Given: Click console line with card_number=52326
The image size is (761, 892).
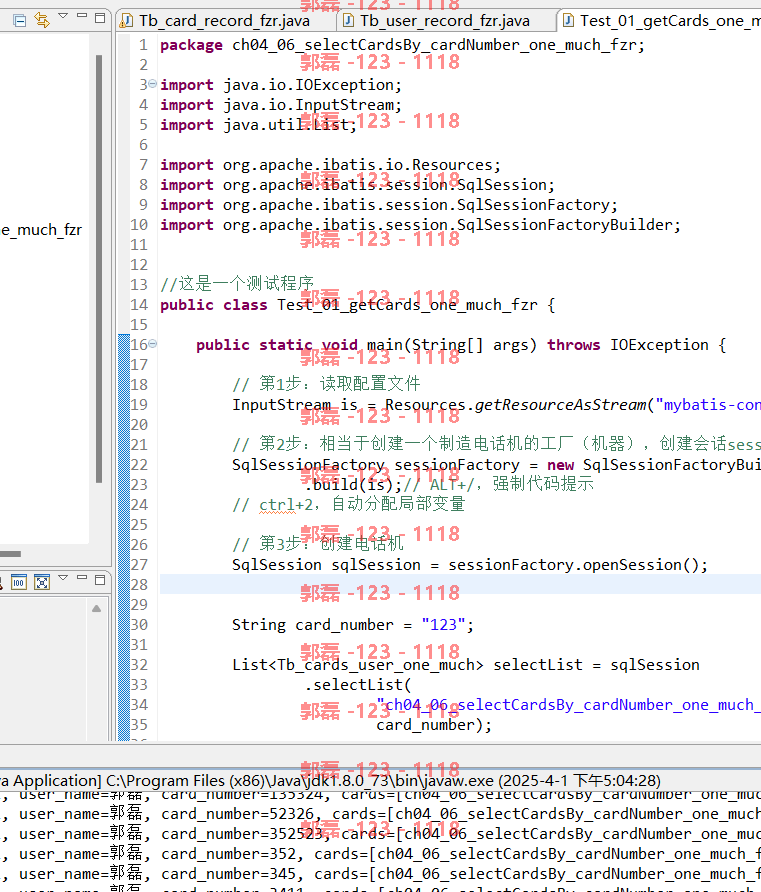Looking at the screenshot, I should coord(380,814).
